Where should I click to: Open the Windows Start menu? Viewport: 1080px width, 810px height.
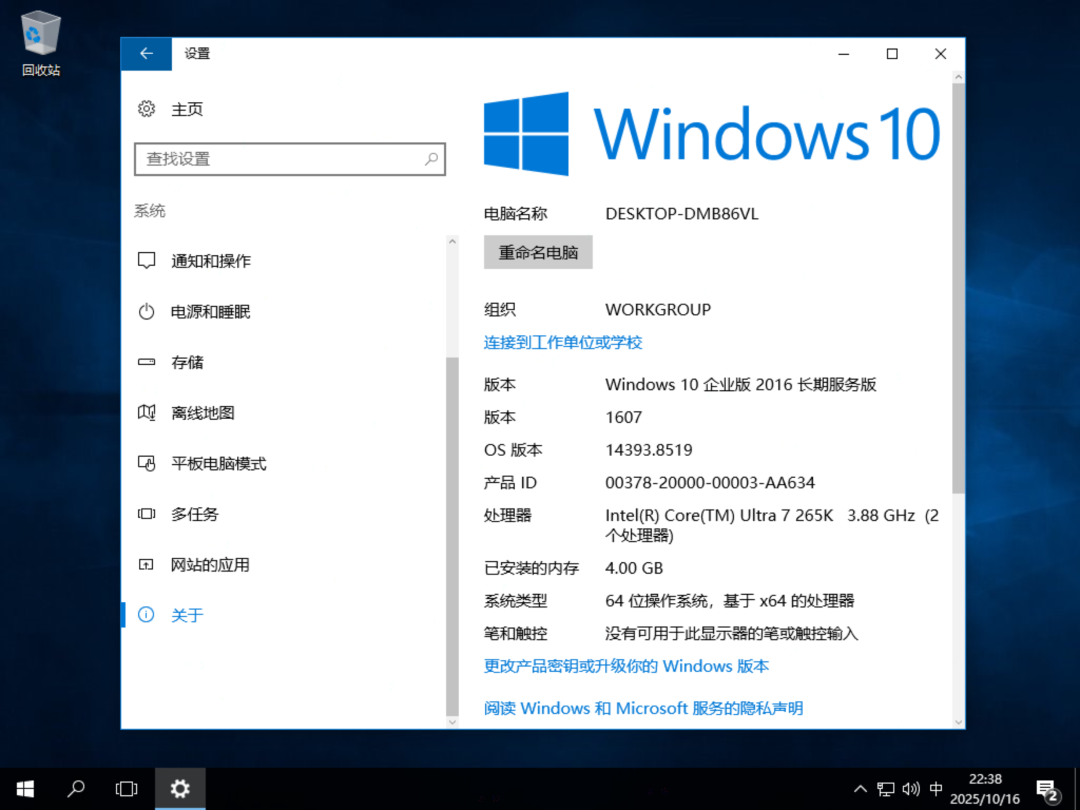(25, 789)
